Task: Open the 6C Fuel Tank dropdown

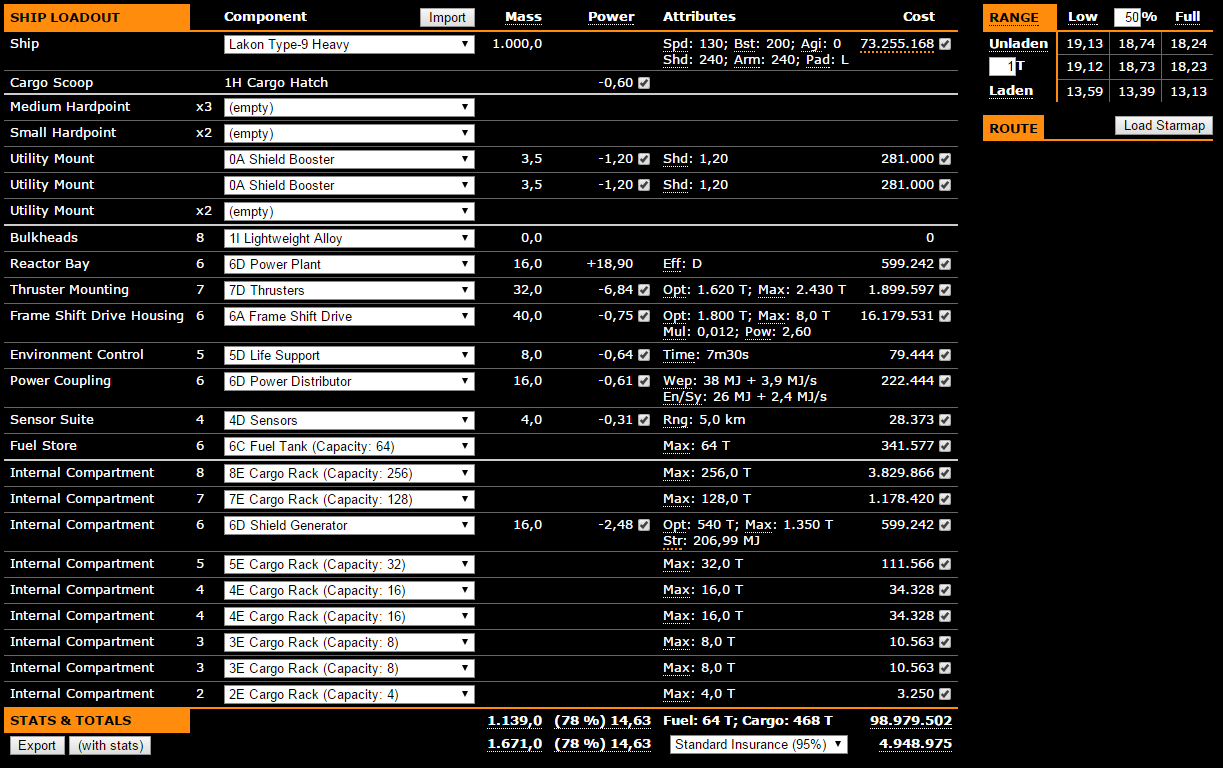Action: coord(349,446)
